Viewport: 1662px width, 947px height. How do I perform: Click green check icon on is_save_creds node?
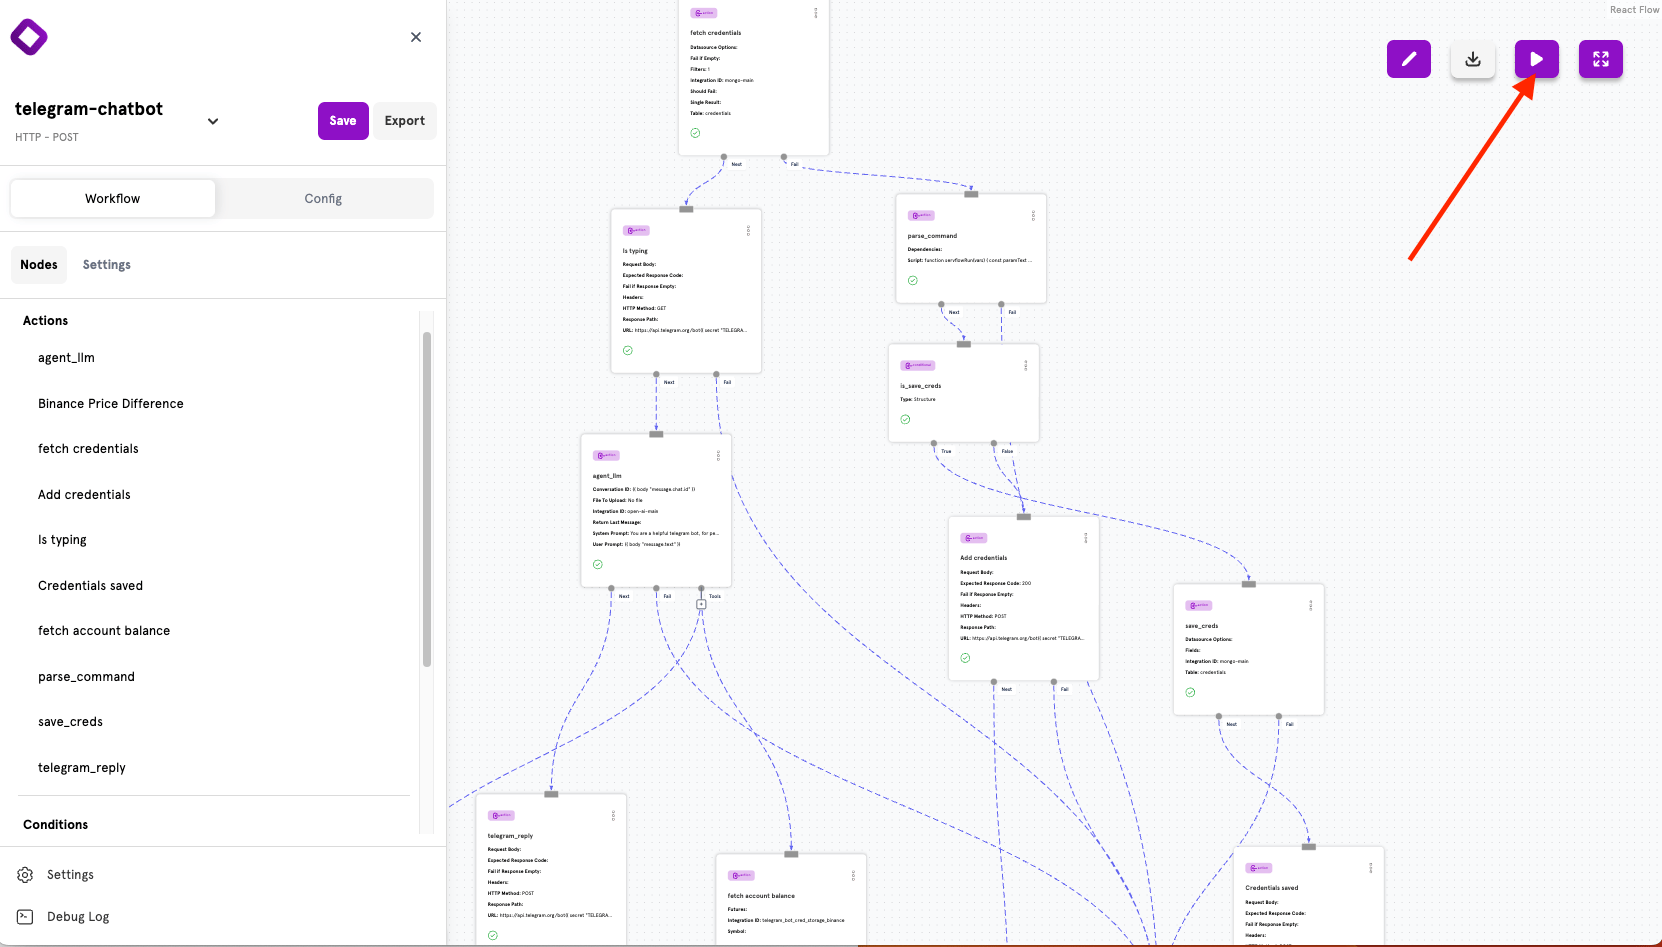905,420
